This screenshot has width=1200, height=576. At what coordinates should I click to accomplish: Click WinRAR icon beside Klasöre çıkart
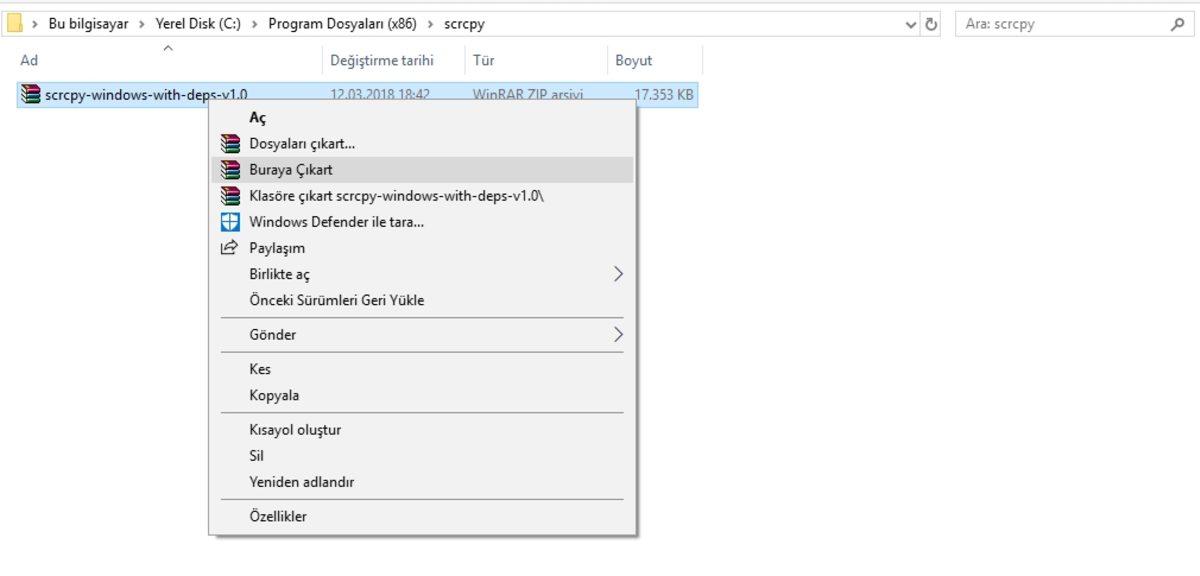coord(230,196)
